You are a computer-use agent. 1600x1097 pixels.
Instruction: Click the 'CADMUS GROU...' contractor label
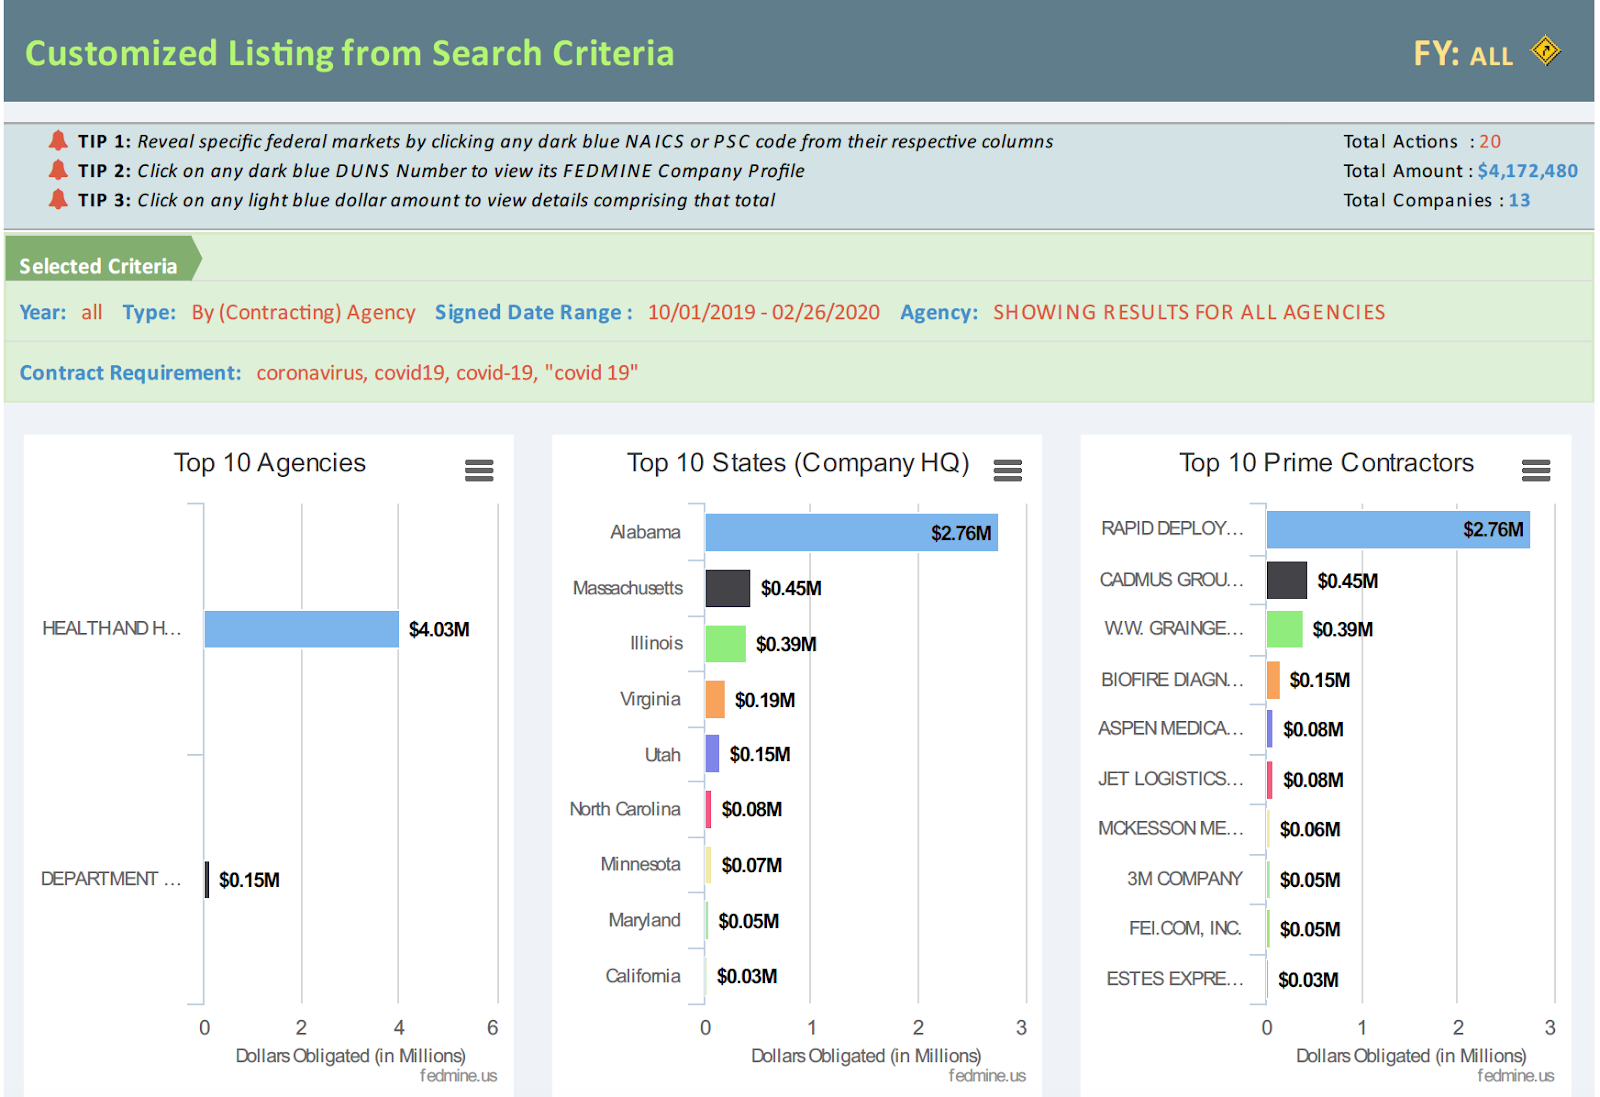click(1172, 580)
